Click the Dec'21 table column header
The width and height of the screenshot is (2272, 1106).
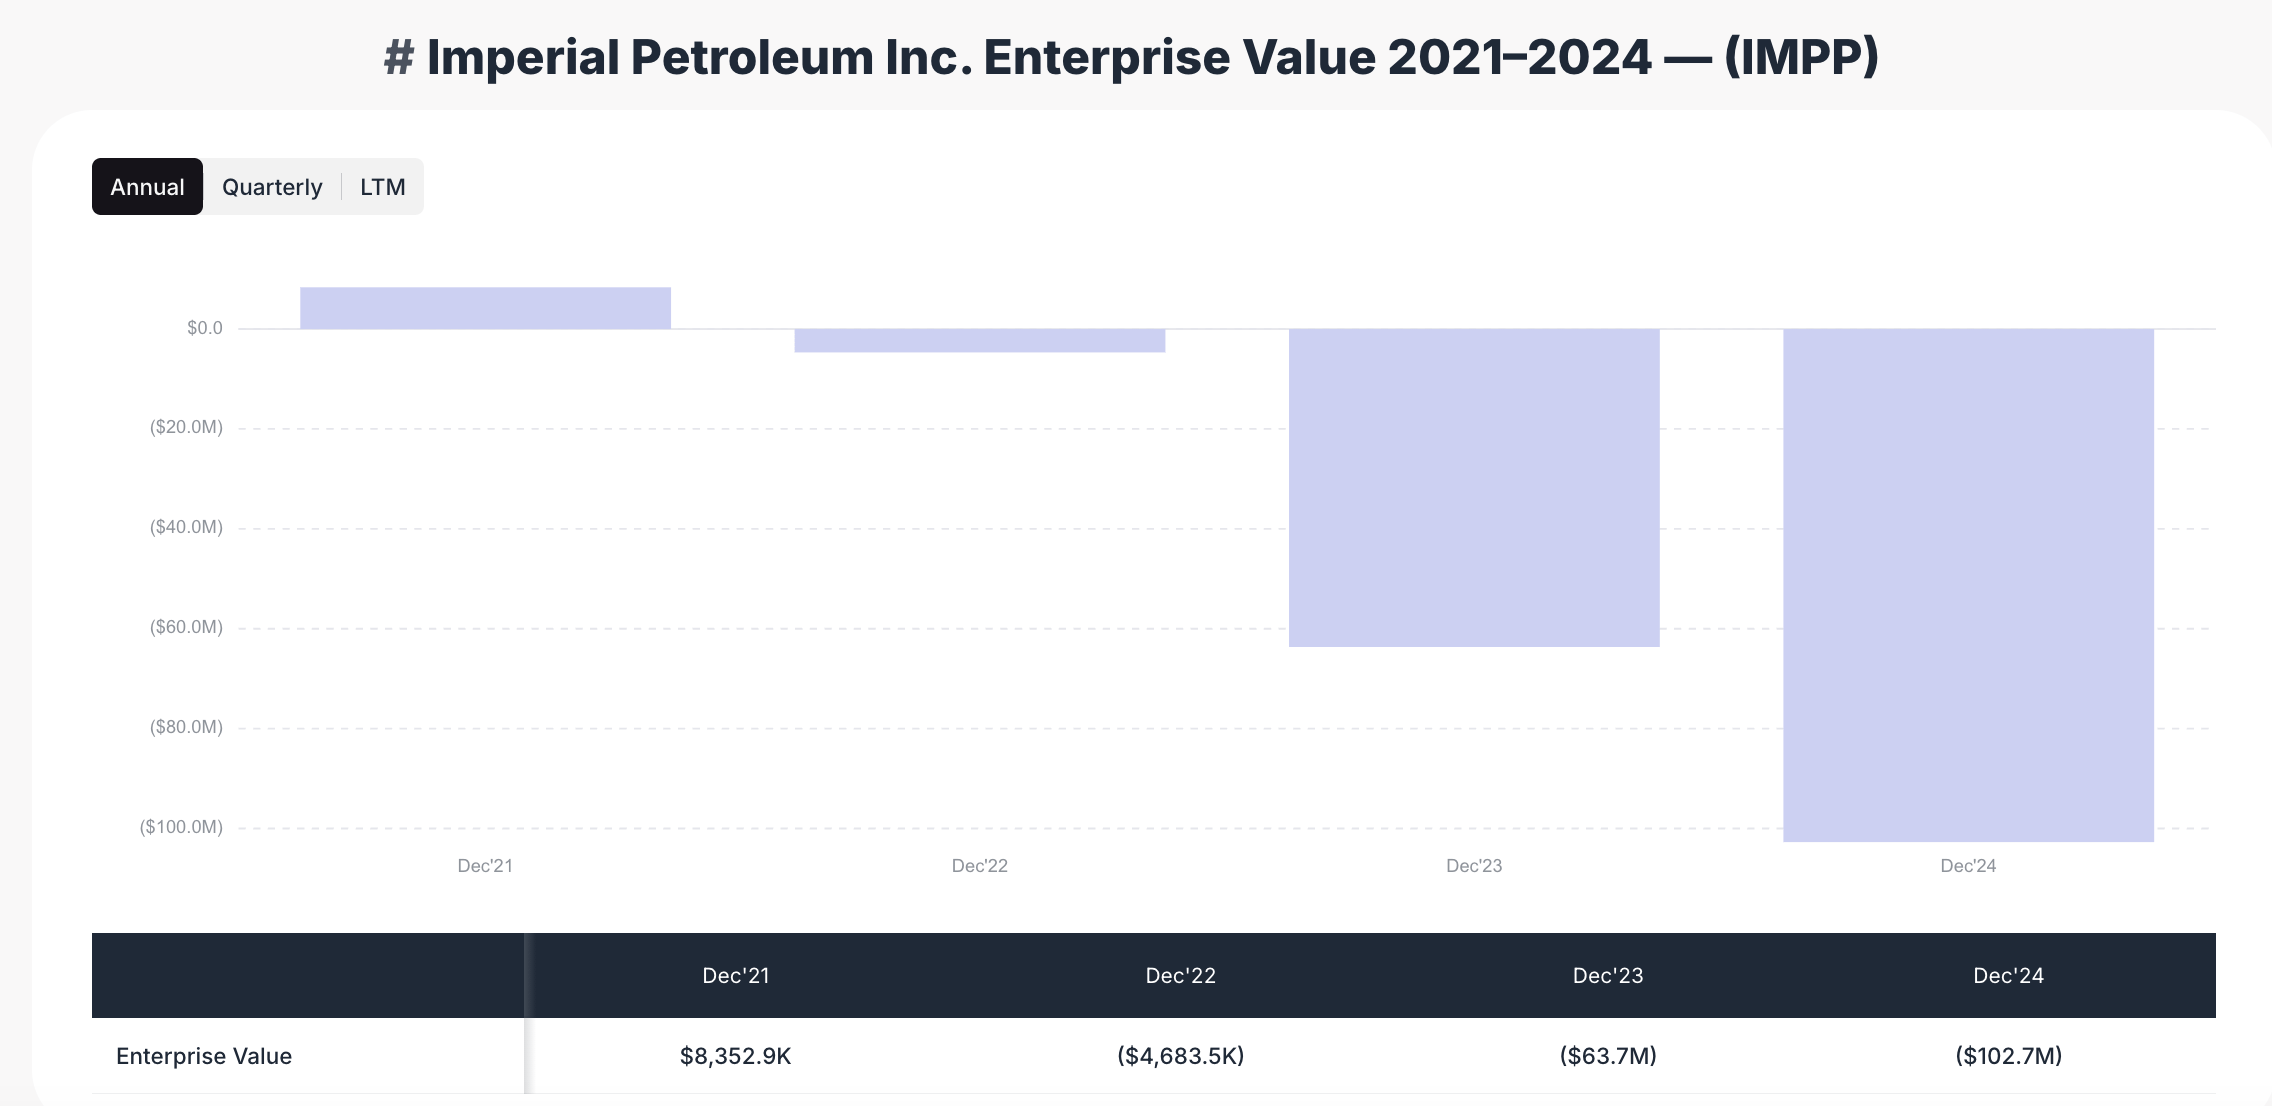[736, 976]
